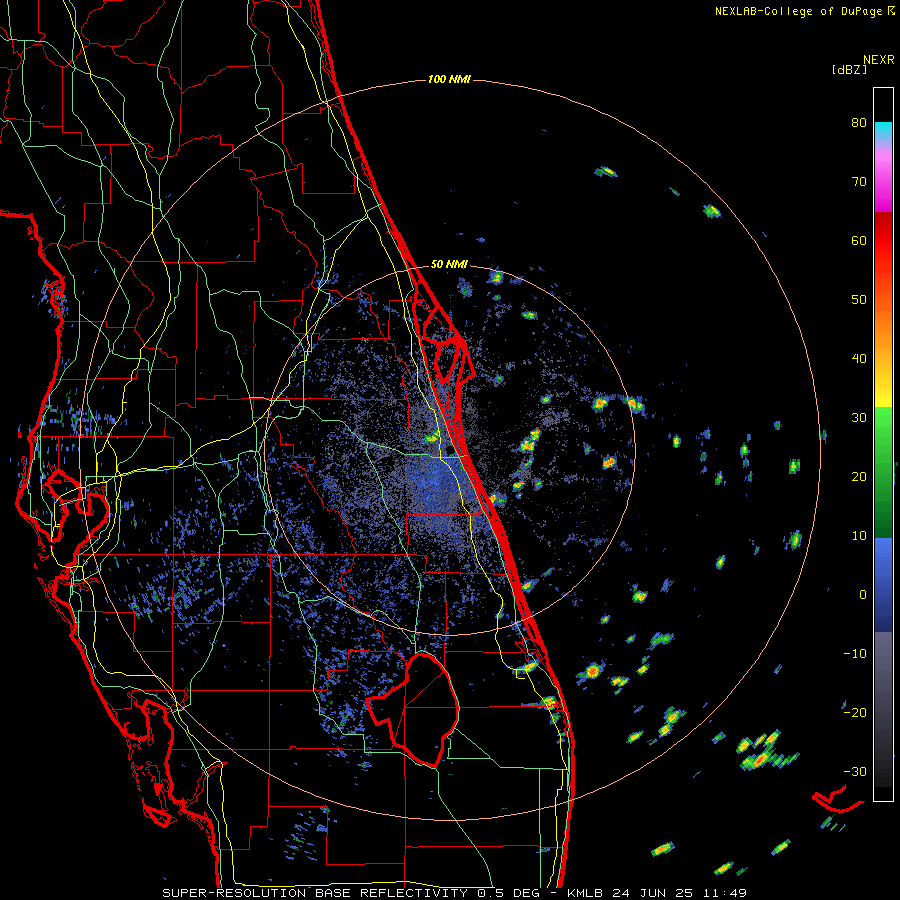
Task: Click the reflectivity dBZ color scale bar
Action: [883, 444]
